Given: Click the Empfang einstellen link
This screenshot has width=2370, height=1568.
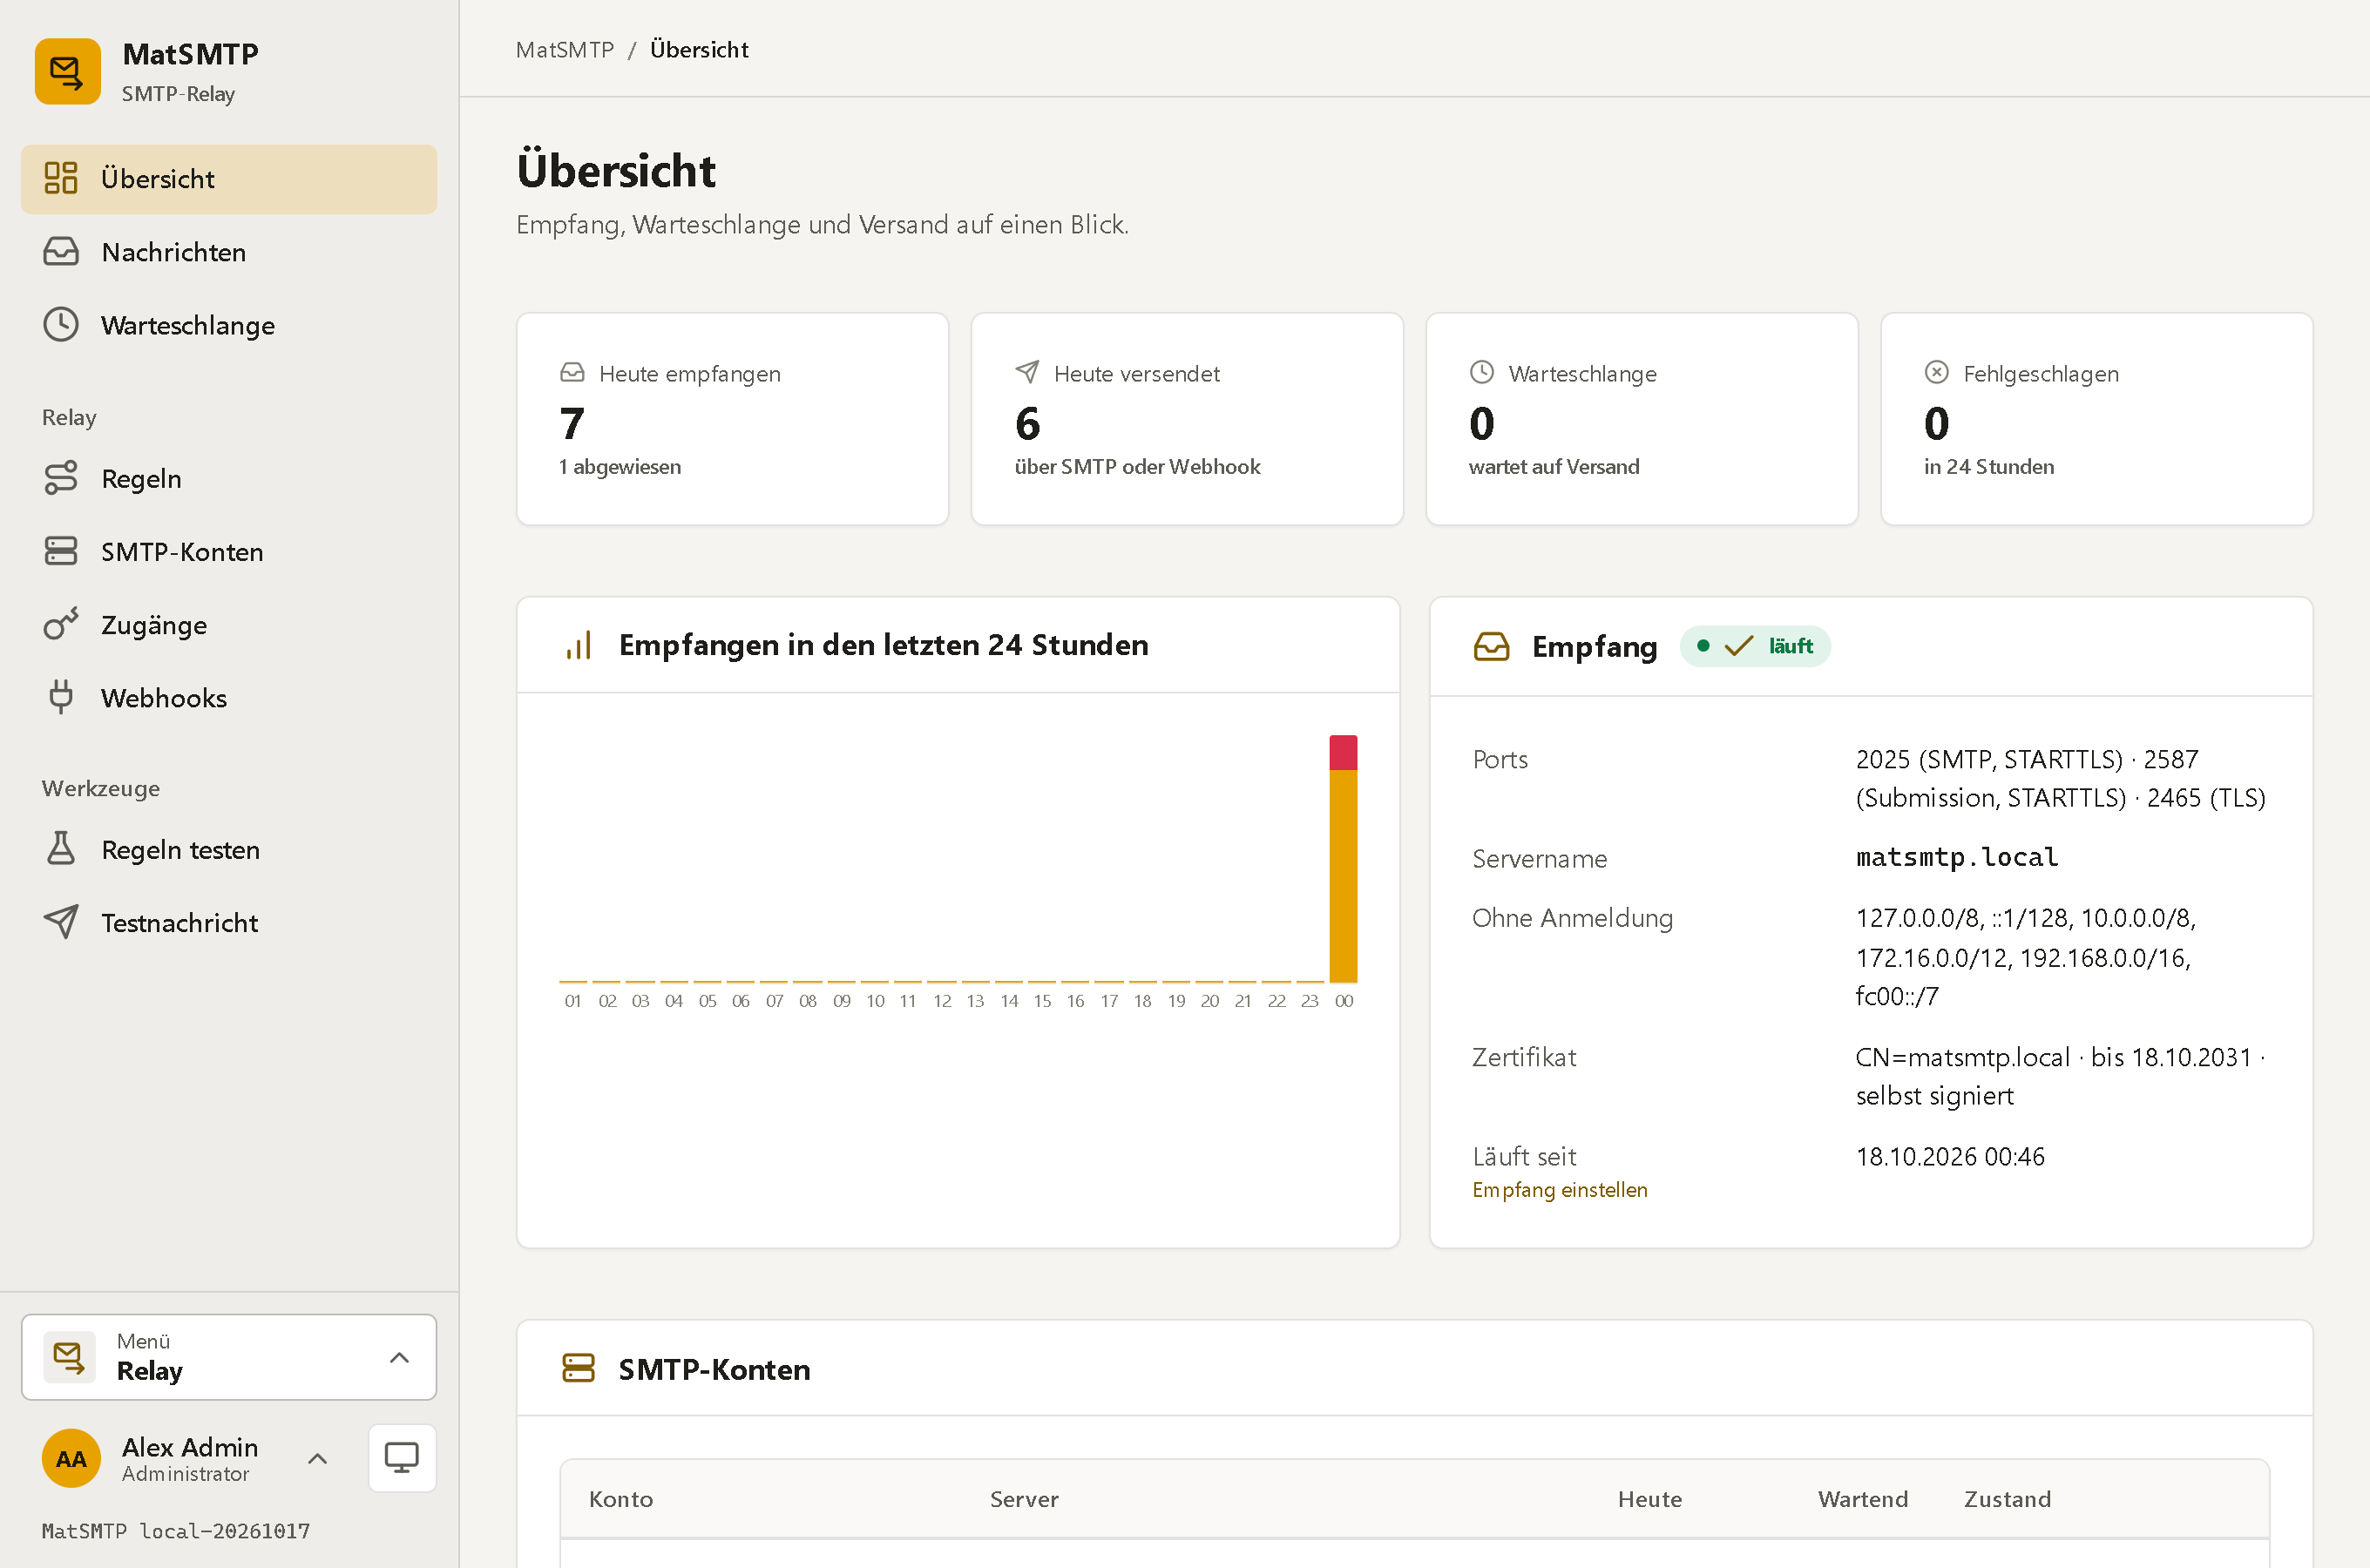Looking at the screenshot, I should (1559, 1189).
